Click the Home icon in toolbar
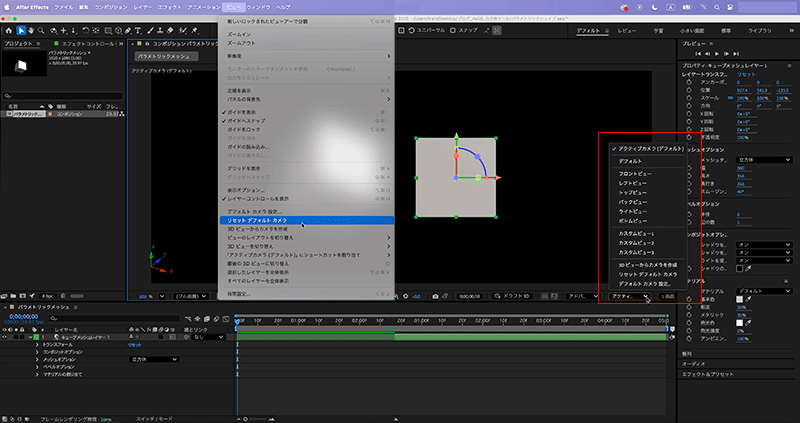Viewport: 800px width, 423px height. pos(9,30)
